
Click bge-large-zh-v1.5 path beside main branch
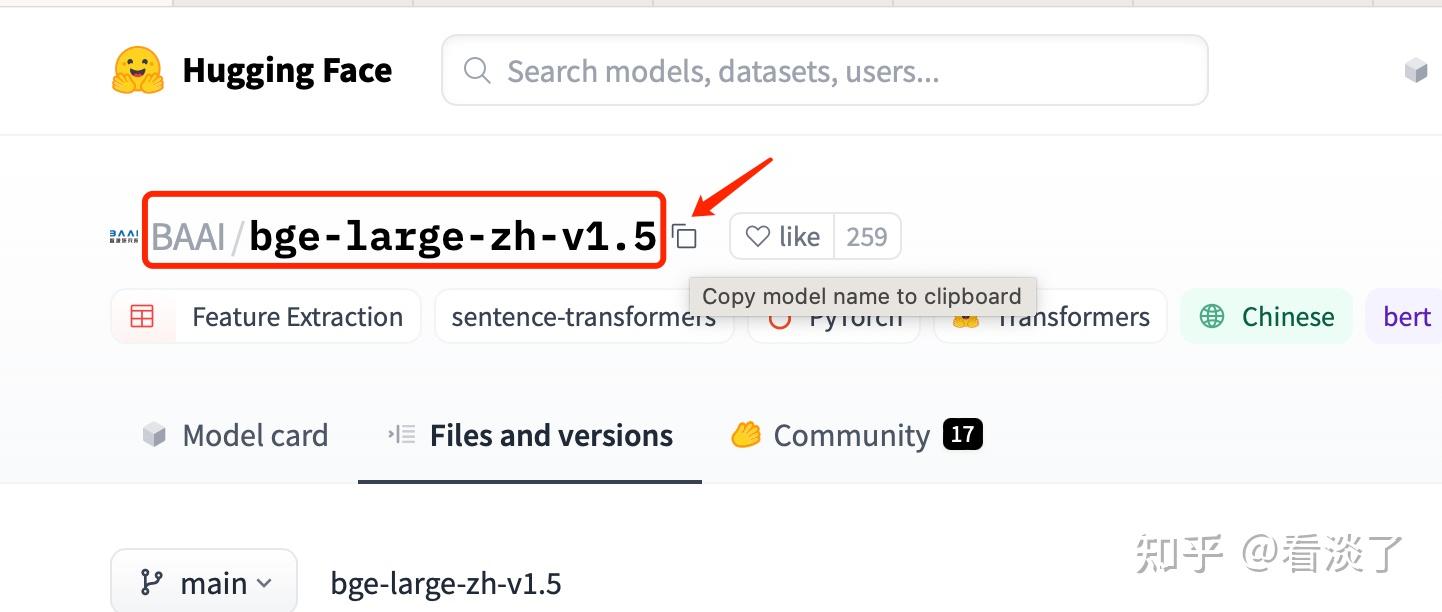[x=446, y=584]
